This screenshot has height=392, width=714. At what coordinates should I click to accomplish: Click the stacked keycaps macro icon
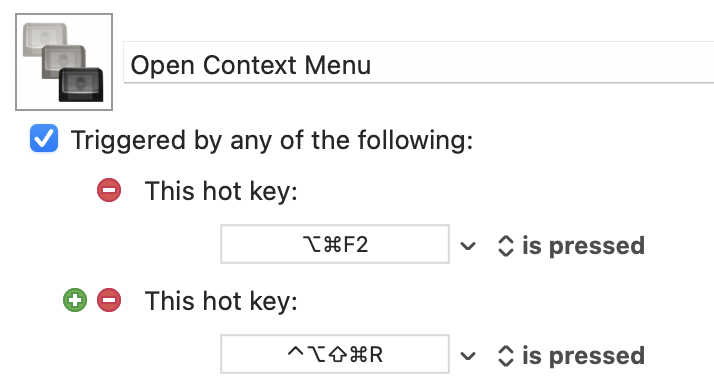point(64,62)
